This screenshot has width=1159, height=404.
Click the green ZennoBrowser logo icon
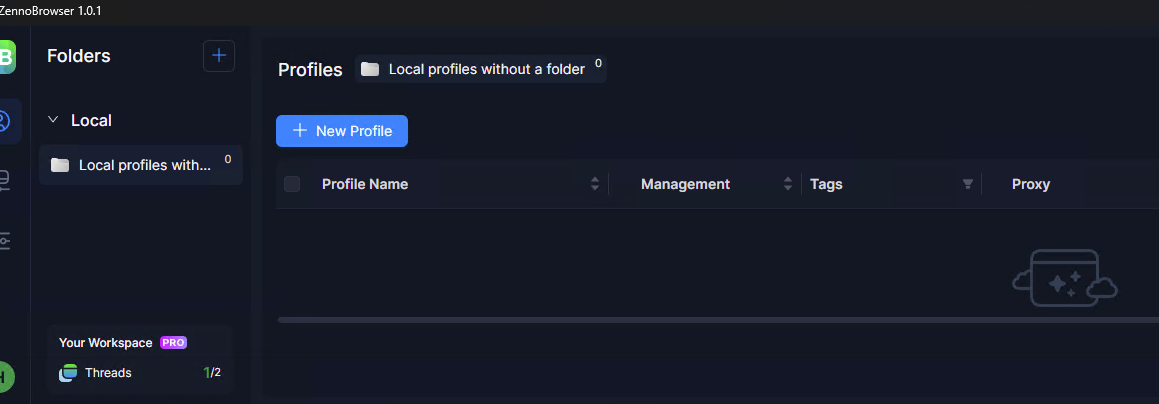[x=7, y=56]
